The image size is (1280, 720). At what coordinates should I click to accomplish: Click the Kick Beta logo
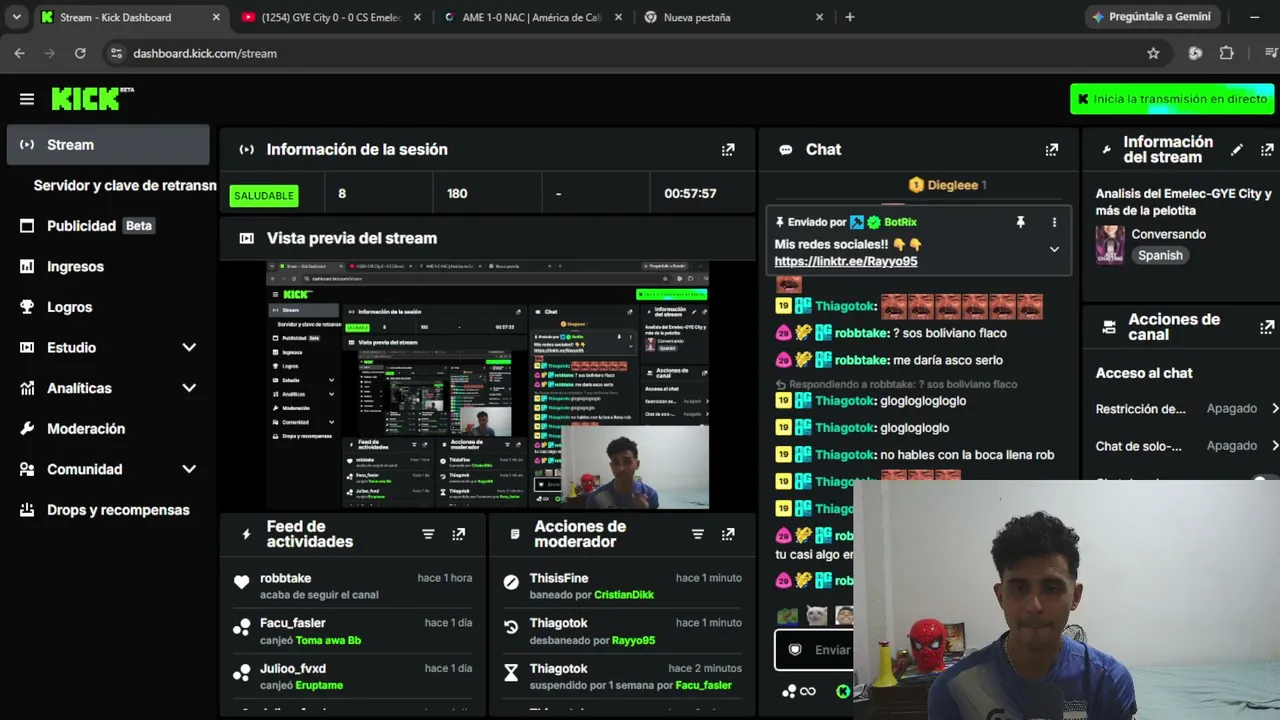92,98
